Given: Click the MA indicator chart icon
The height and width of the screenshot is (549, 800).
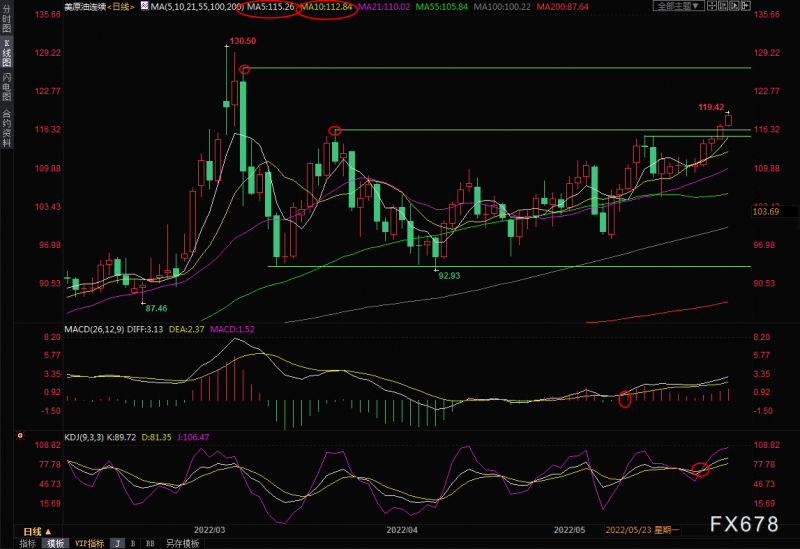Looking at the screenshot, I should [144, 6].
